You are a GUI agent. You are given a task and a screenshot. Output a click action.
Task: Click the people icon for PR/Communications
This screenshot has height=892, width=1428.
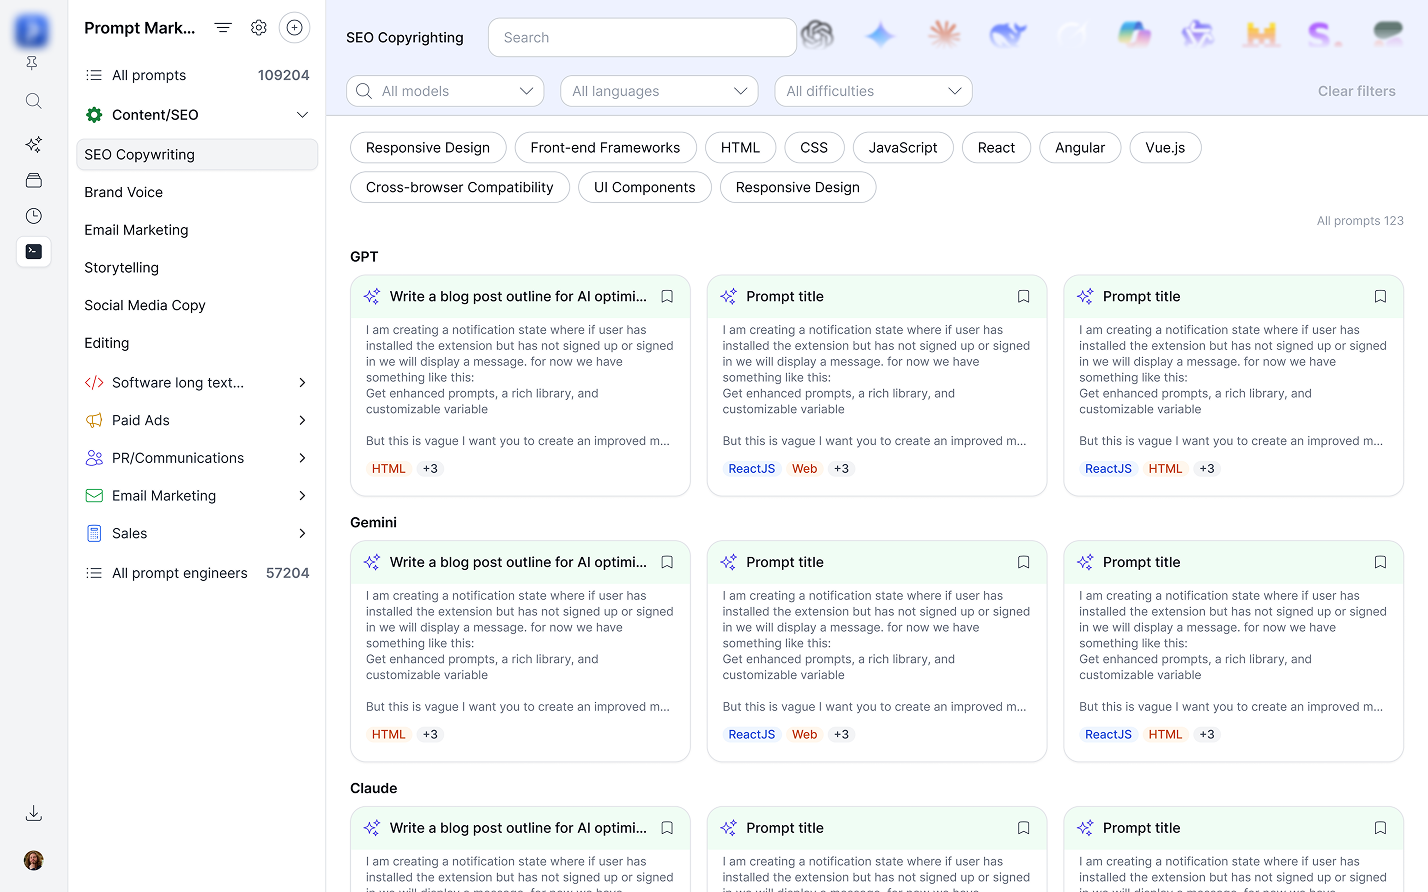coord(94,458)
